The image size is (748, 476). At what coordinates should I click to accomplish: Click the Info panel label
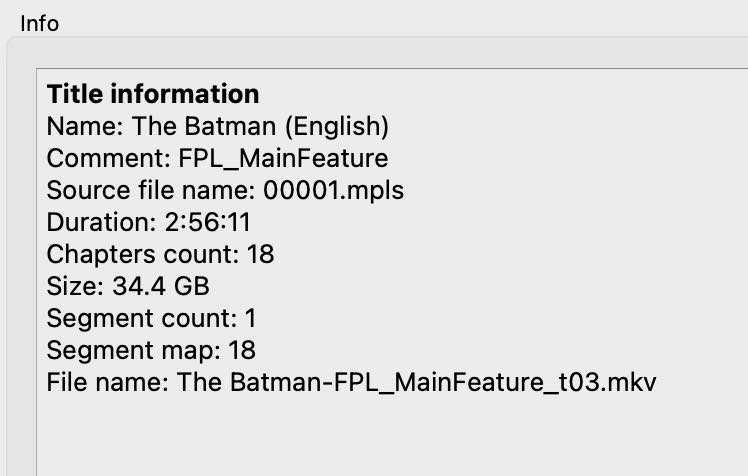[40, 24]
